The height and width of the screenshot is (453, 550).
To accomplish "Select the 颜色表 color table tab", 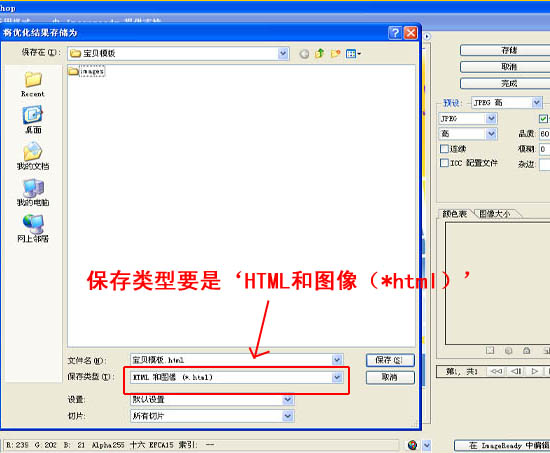I will tap(455, 213).
